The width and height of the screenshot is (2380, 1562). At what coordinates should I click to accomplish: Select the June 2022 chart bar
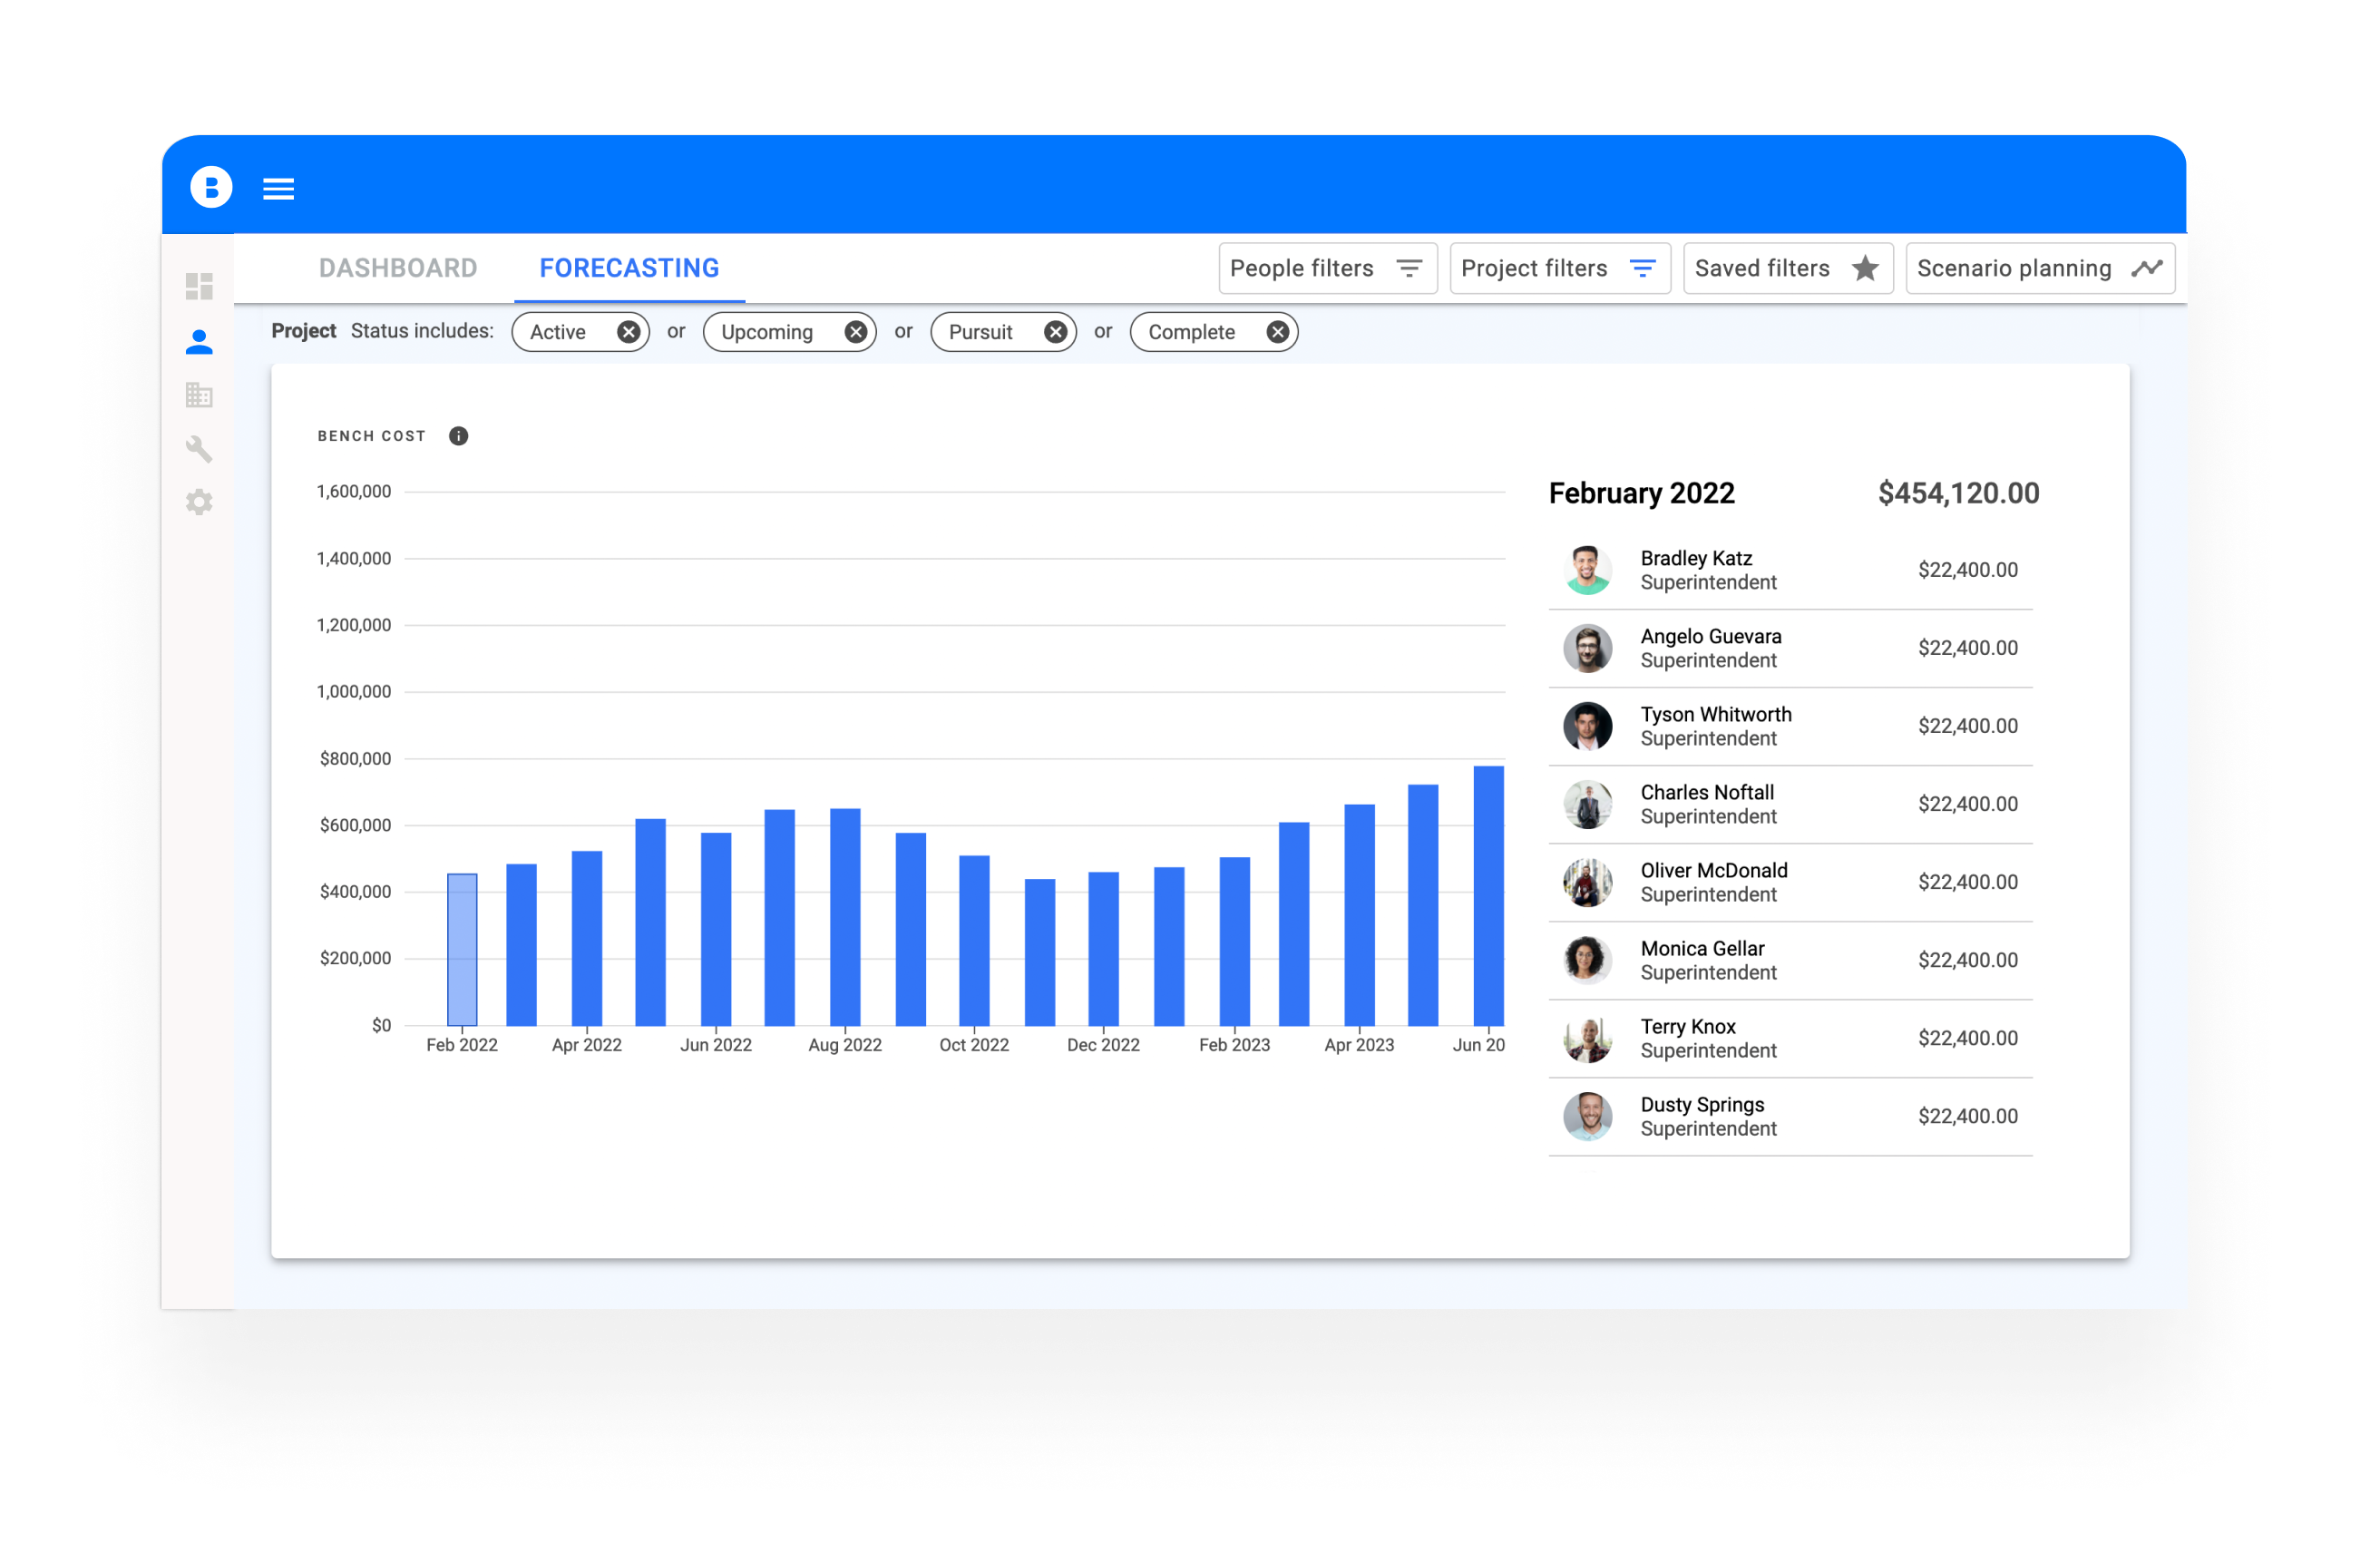[x=715, y=928]
